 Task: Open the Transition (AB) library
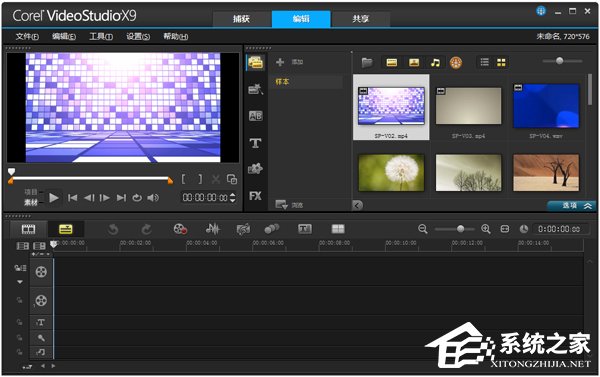click(256, 116)
